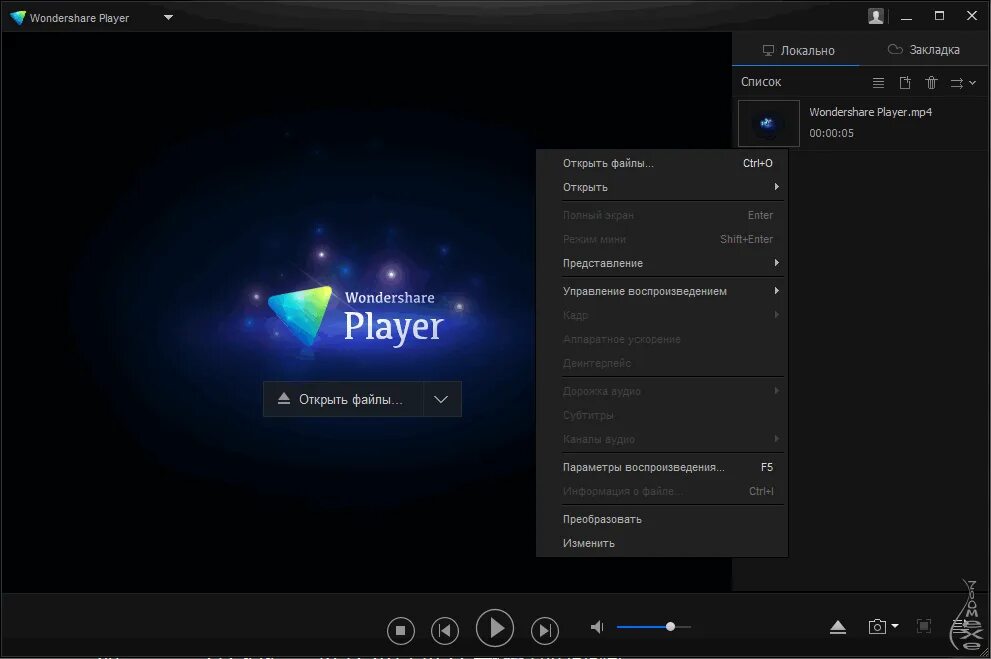Click the fullscreen icon in bottom bar
The image size is (991, 659).
click(x=924, y=626)
